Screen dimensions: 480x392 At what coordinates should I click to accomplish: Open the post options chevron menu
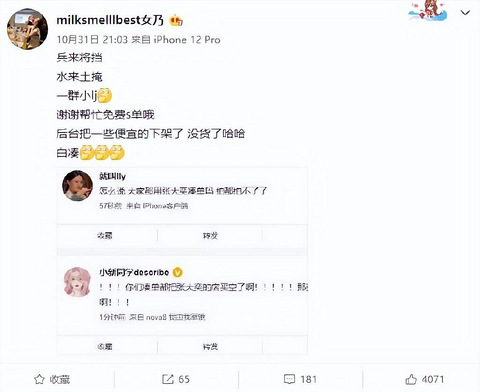point(465,13)
